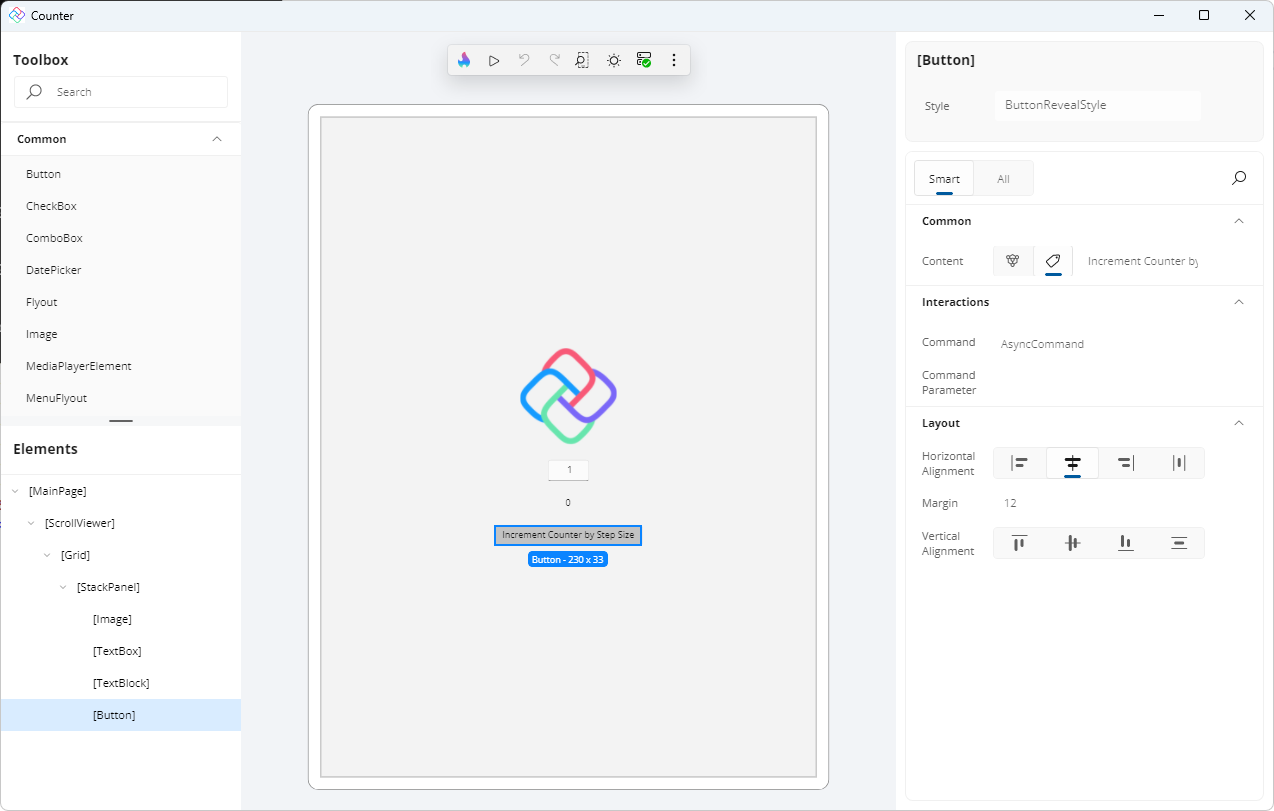
Task: Open the Hot Reload flame menu
Action: click(x=464, y=60)
